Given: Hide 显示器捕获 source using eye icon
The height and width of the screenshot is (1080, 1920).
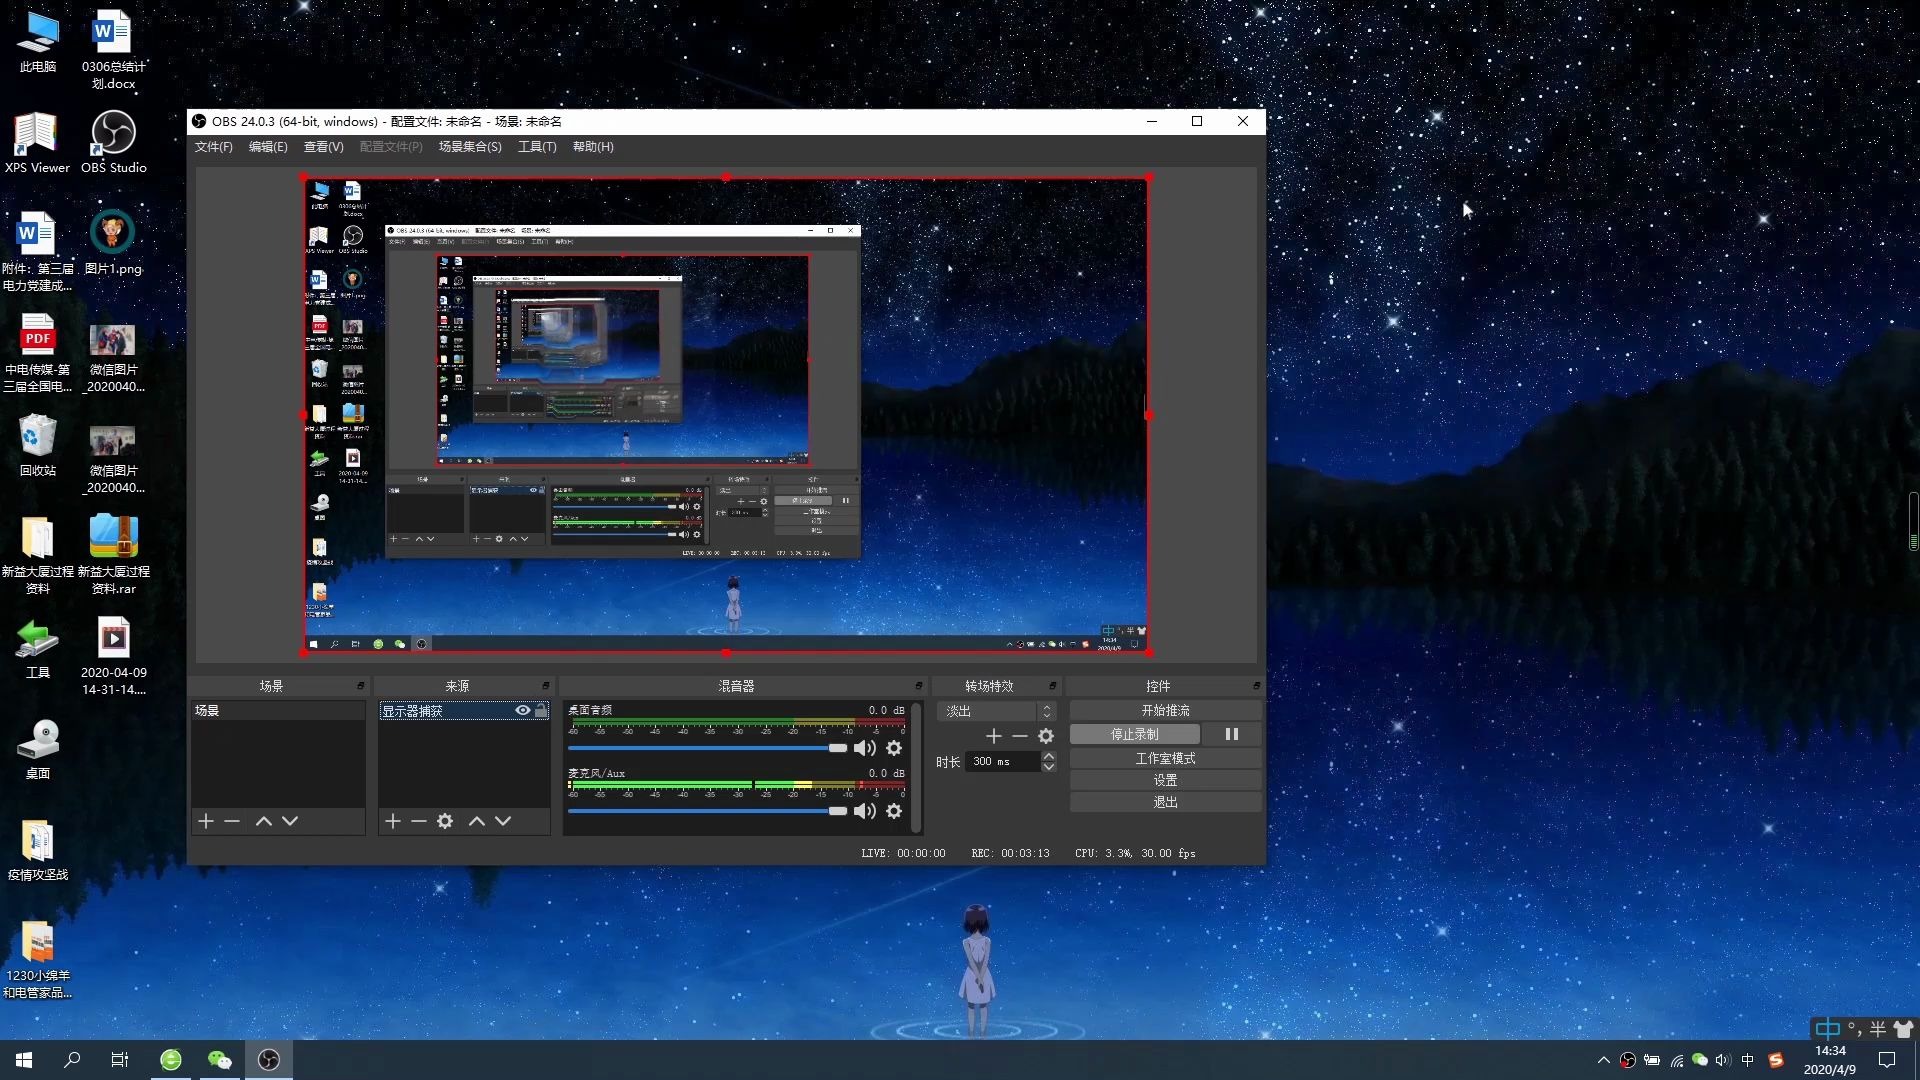Looking at the screenshot, I should (523, 710).
